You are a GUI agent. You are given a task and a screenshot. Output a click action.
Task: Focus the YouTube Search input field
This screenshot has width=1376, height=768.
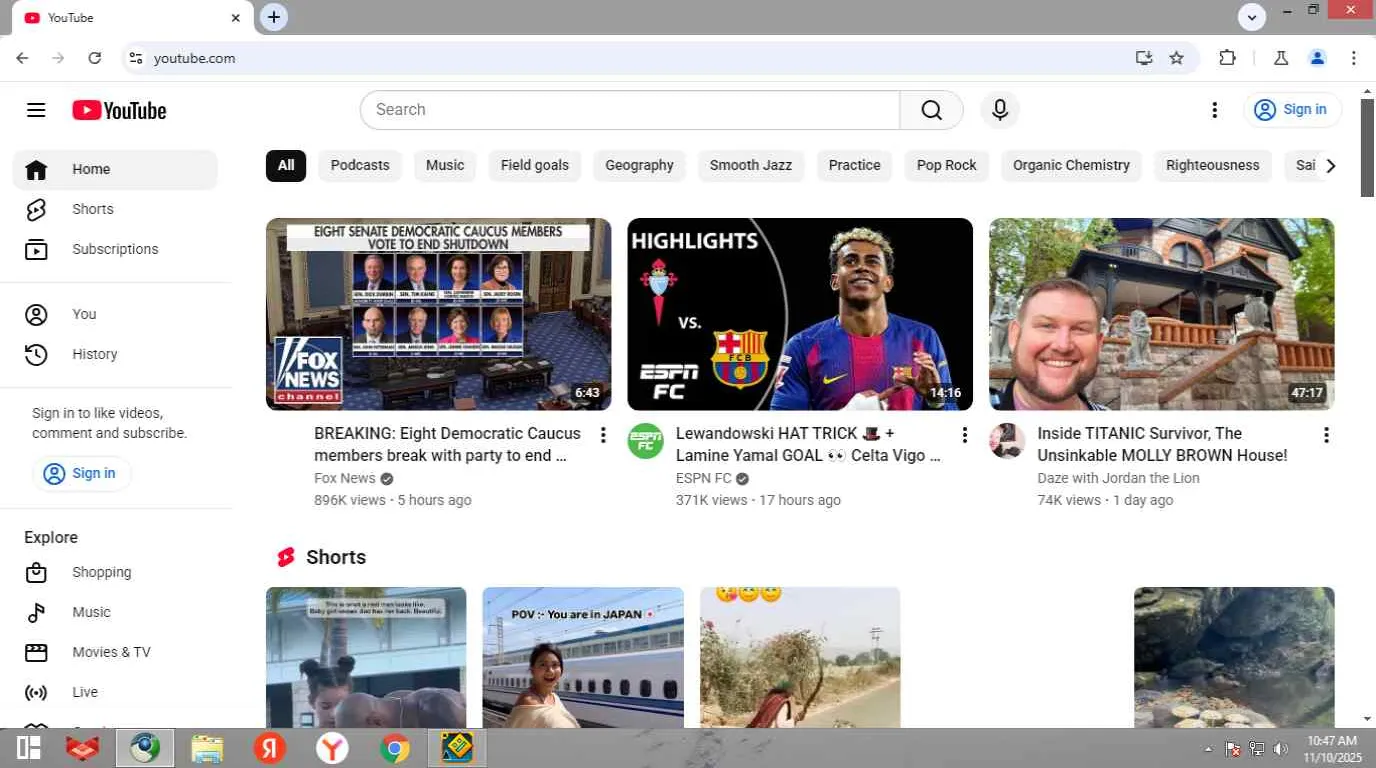tap(630, 110)
